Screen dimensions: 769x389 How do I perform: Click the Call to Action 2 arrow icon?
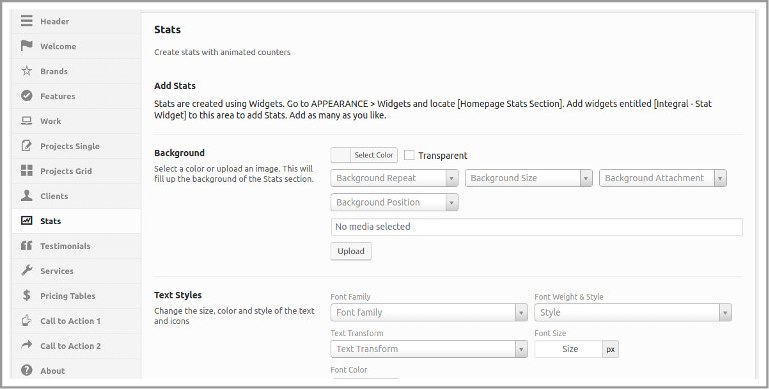tap(26, 345)
